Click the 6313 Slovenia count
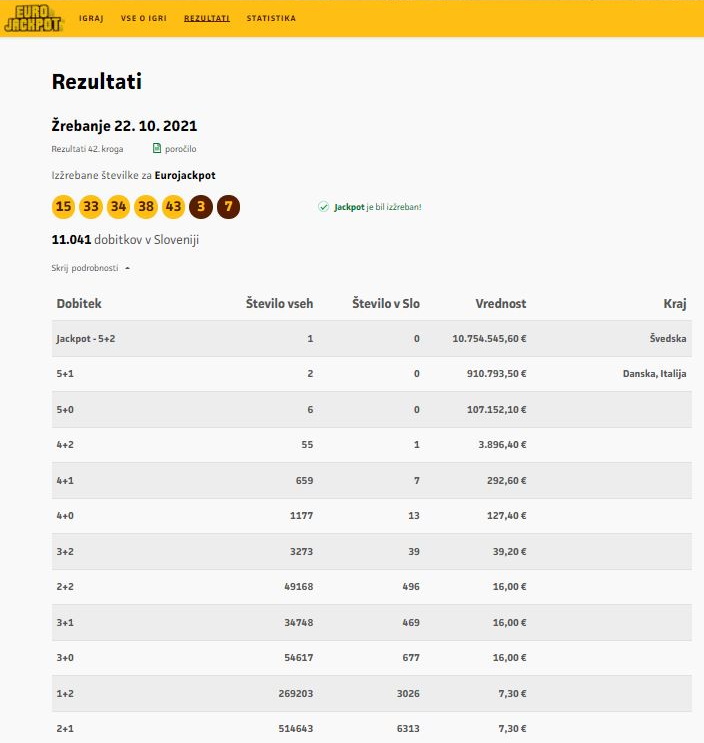 click(408, 729)
